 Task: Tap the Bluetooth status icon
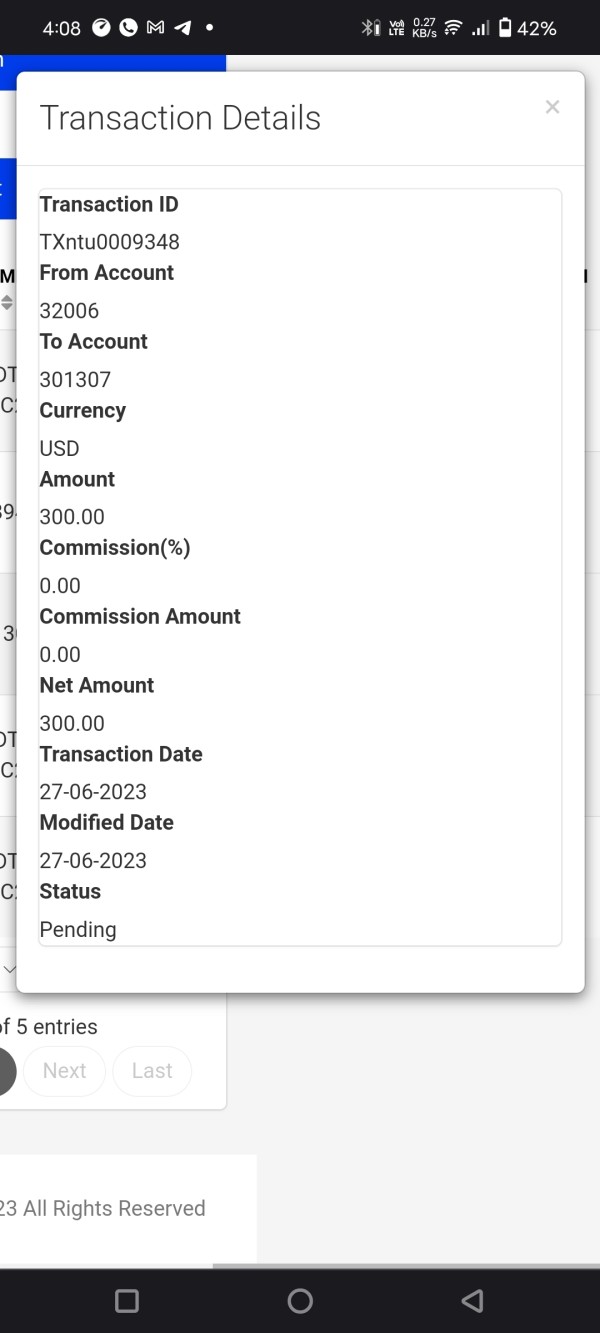click(369, 28)
